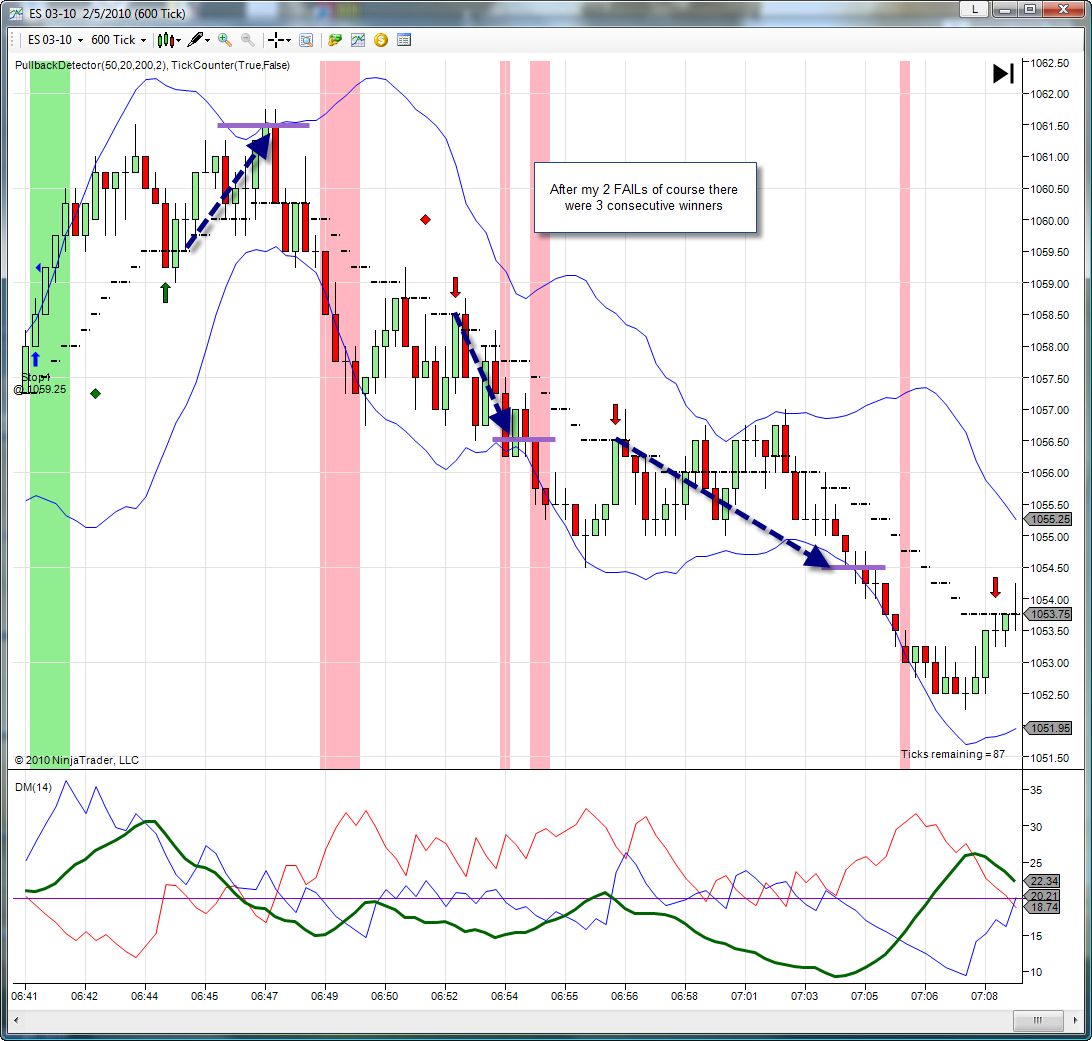Click the data box table icon

pos(404,40)
